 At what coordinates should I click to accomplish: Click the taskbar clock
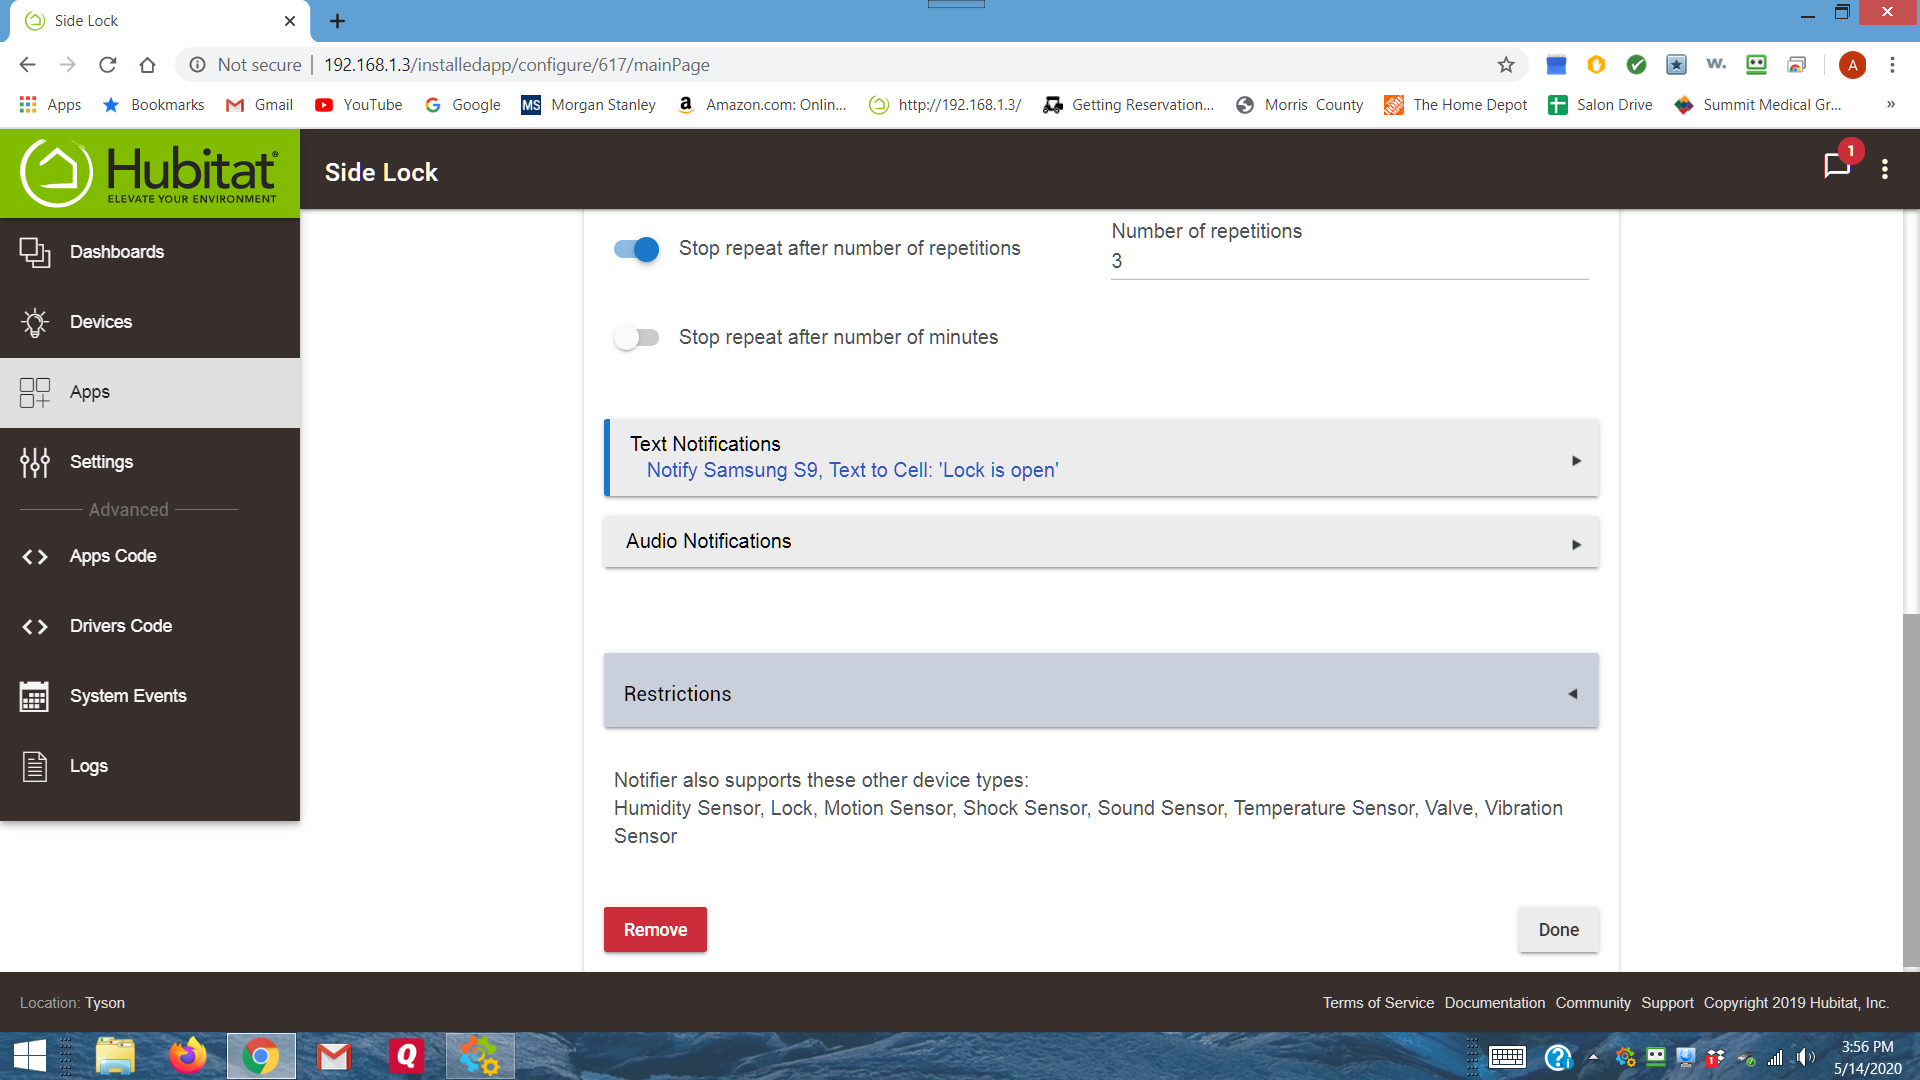click(1867, 1057)
